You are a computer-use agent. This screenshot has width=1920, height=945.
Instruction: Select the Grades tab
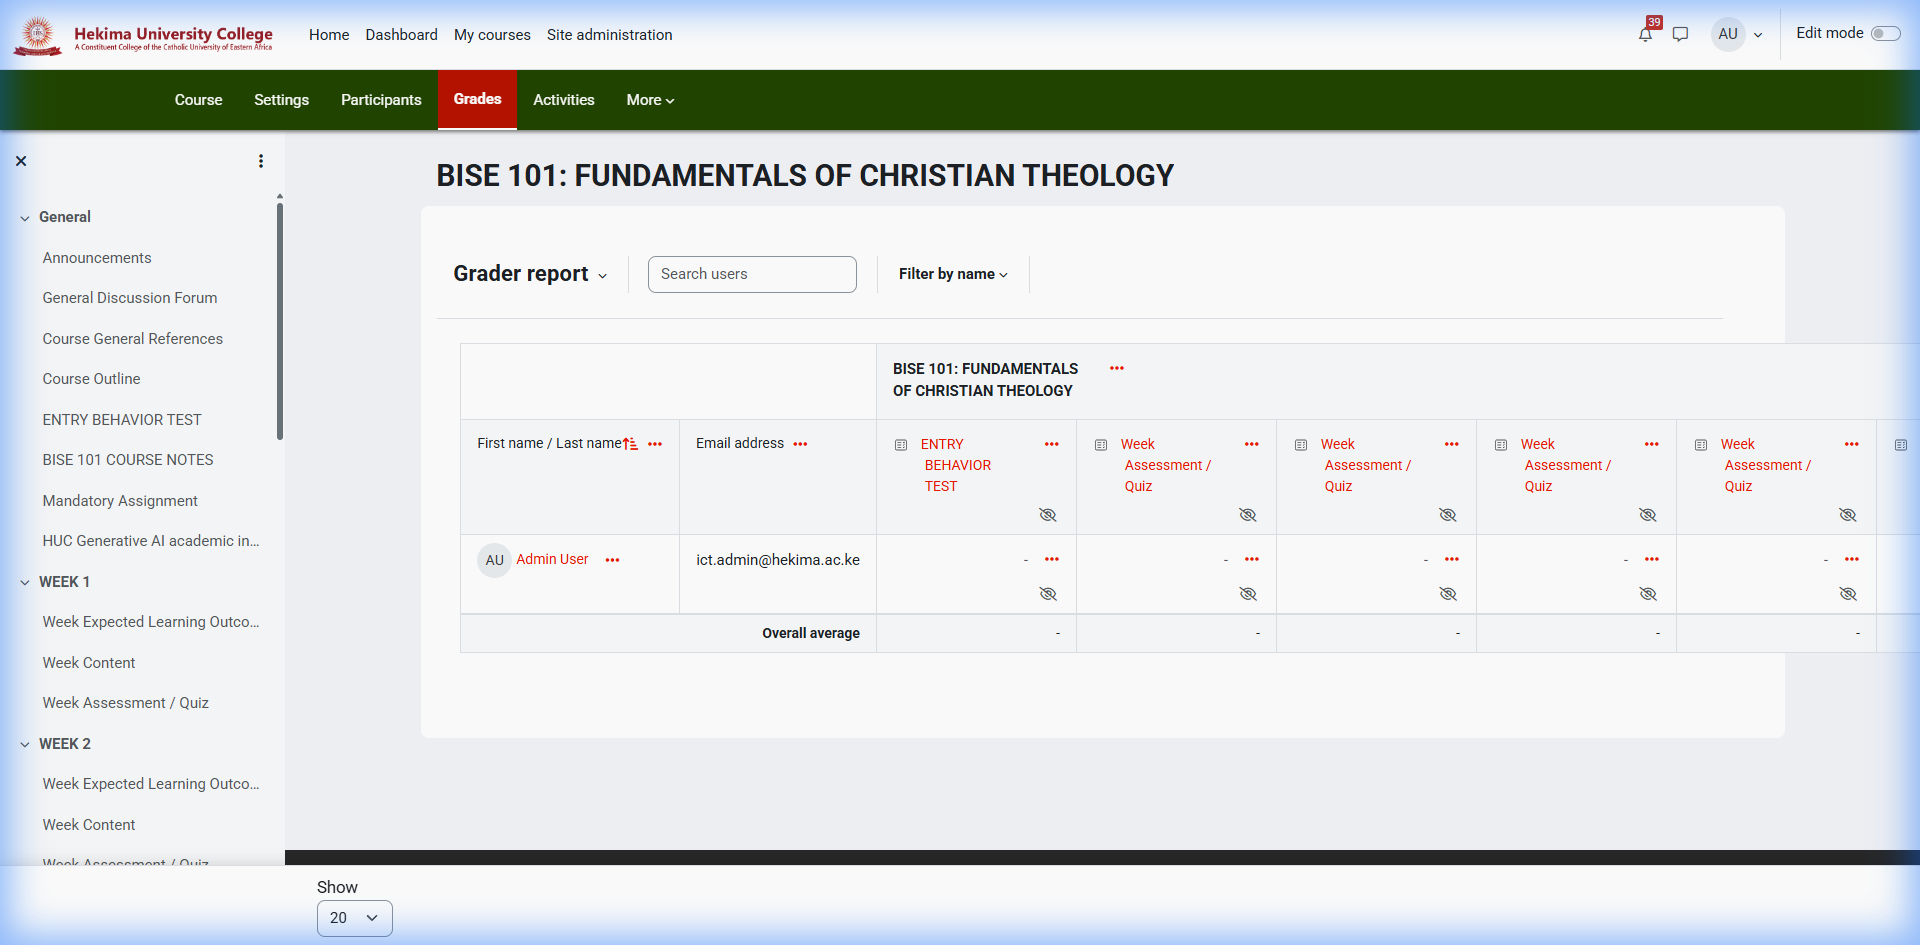(477, 99)
